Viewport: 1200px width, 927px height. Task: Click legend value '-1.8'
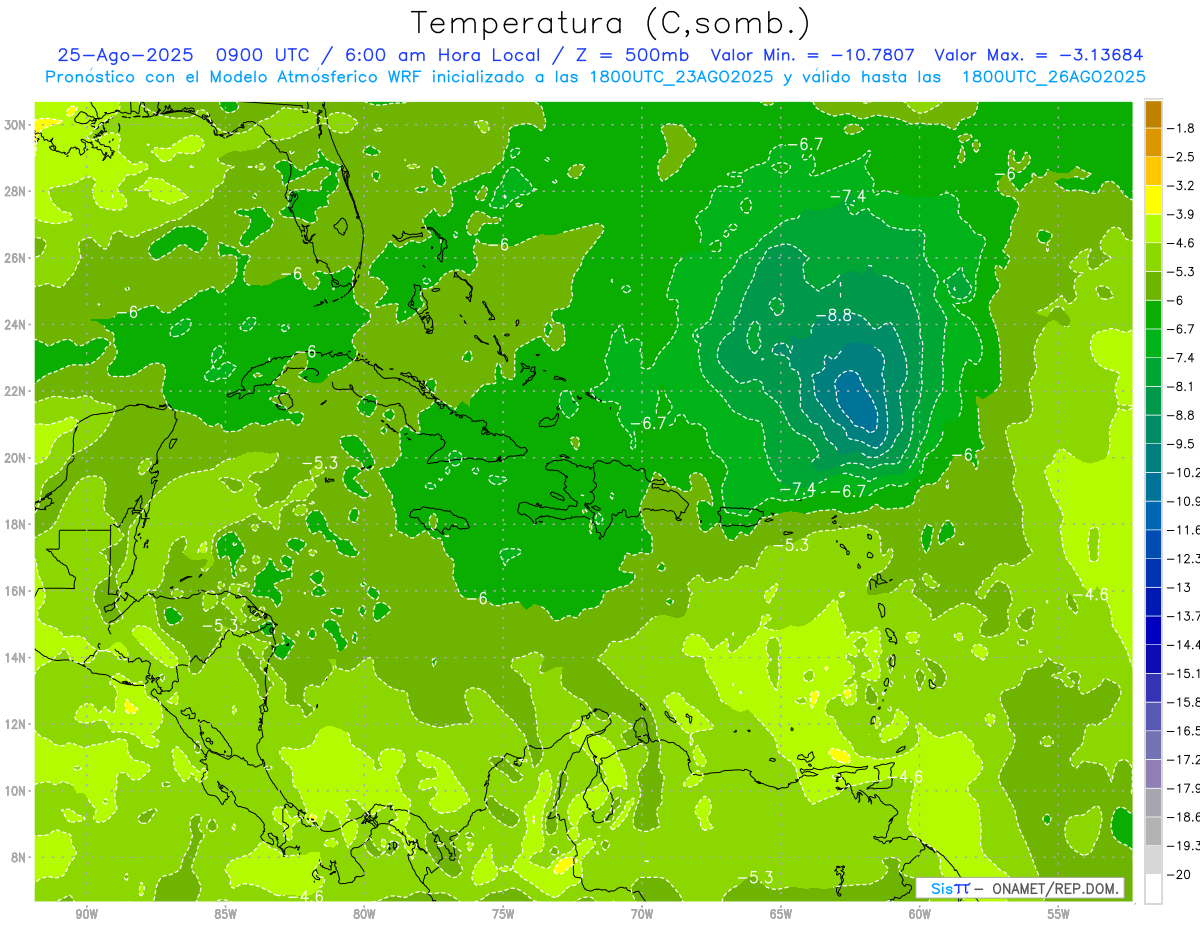(1182, 128)
